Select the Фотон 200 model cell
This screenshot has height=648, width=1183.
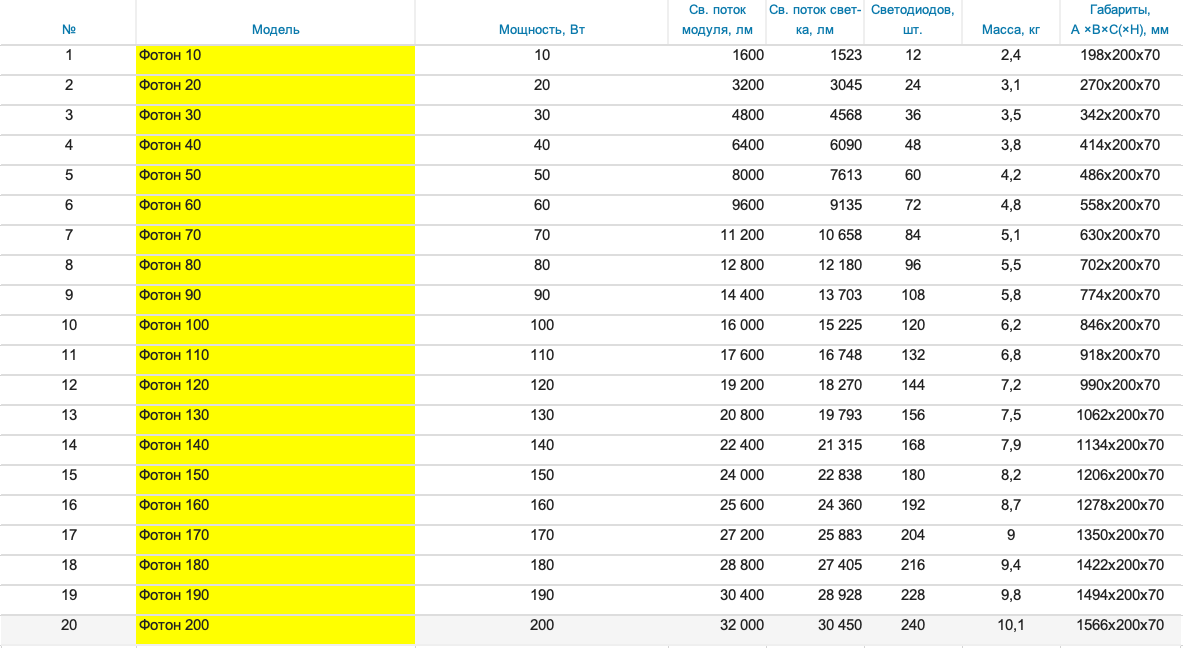tap(275, 630)
